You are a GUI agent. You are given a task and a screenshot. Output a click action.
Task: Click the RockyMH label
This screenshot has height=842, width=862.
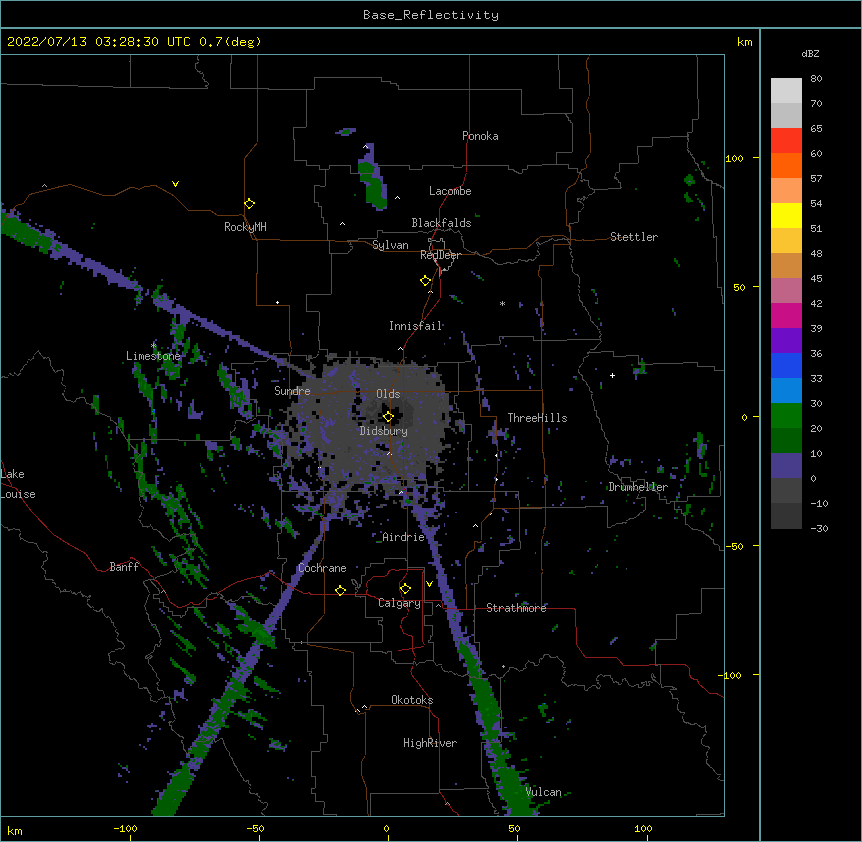click(x=245, y=226)
